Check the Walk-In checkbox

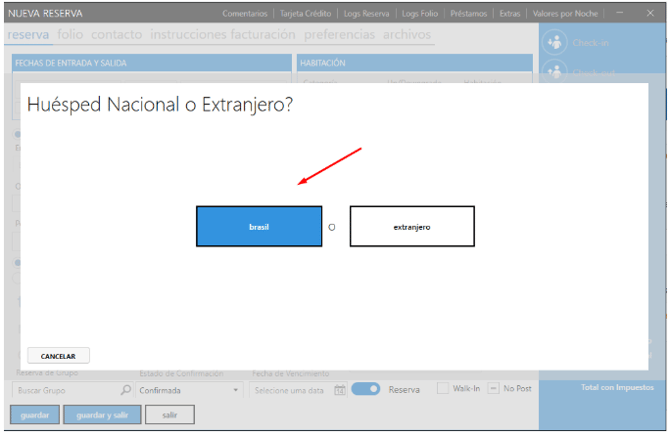coord(443,389)
